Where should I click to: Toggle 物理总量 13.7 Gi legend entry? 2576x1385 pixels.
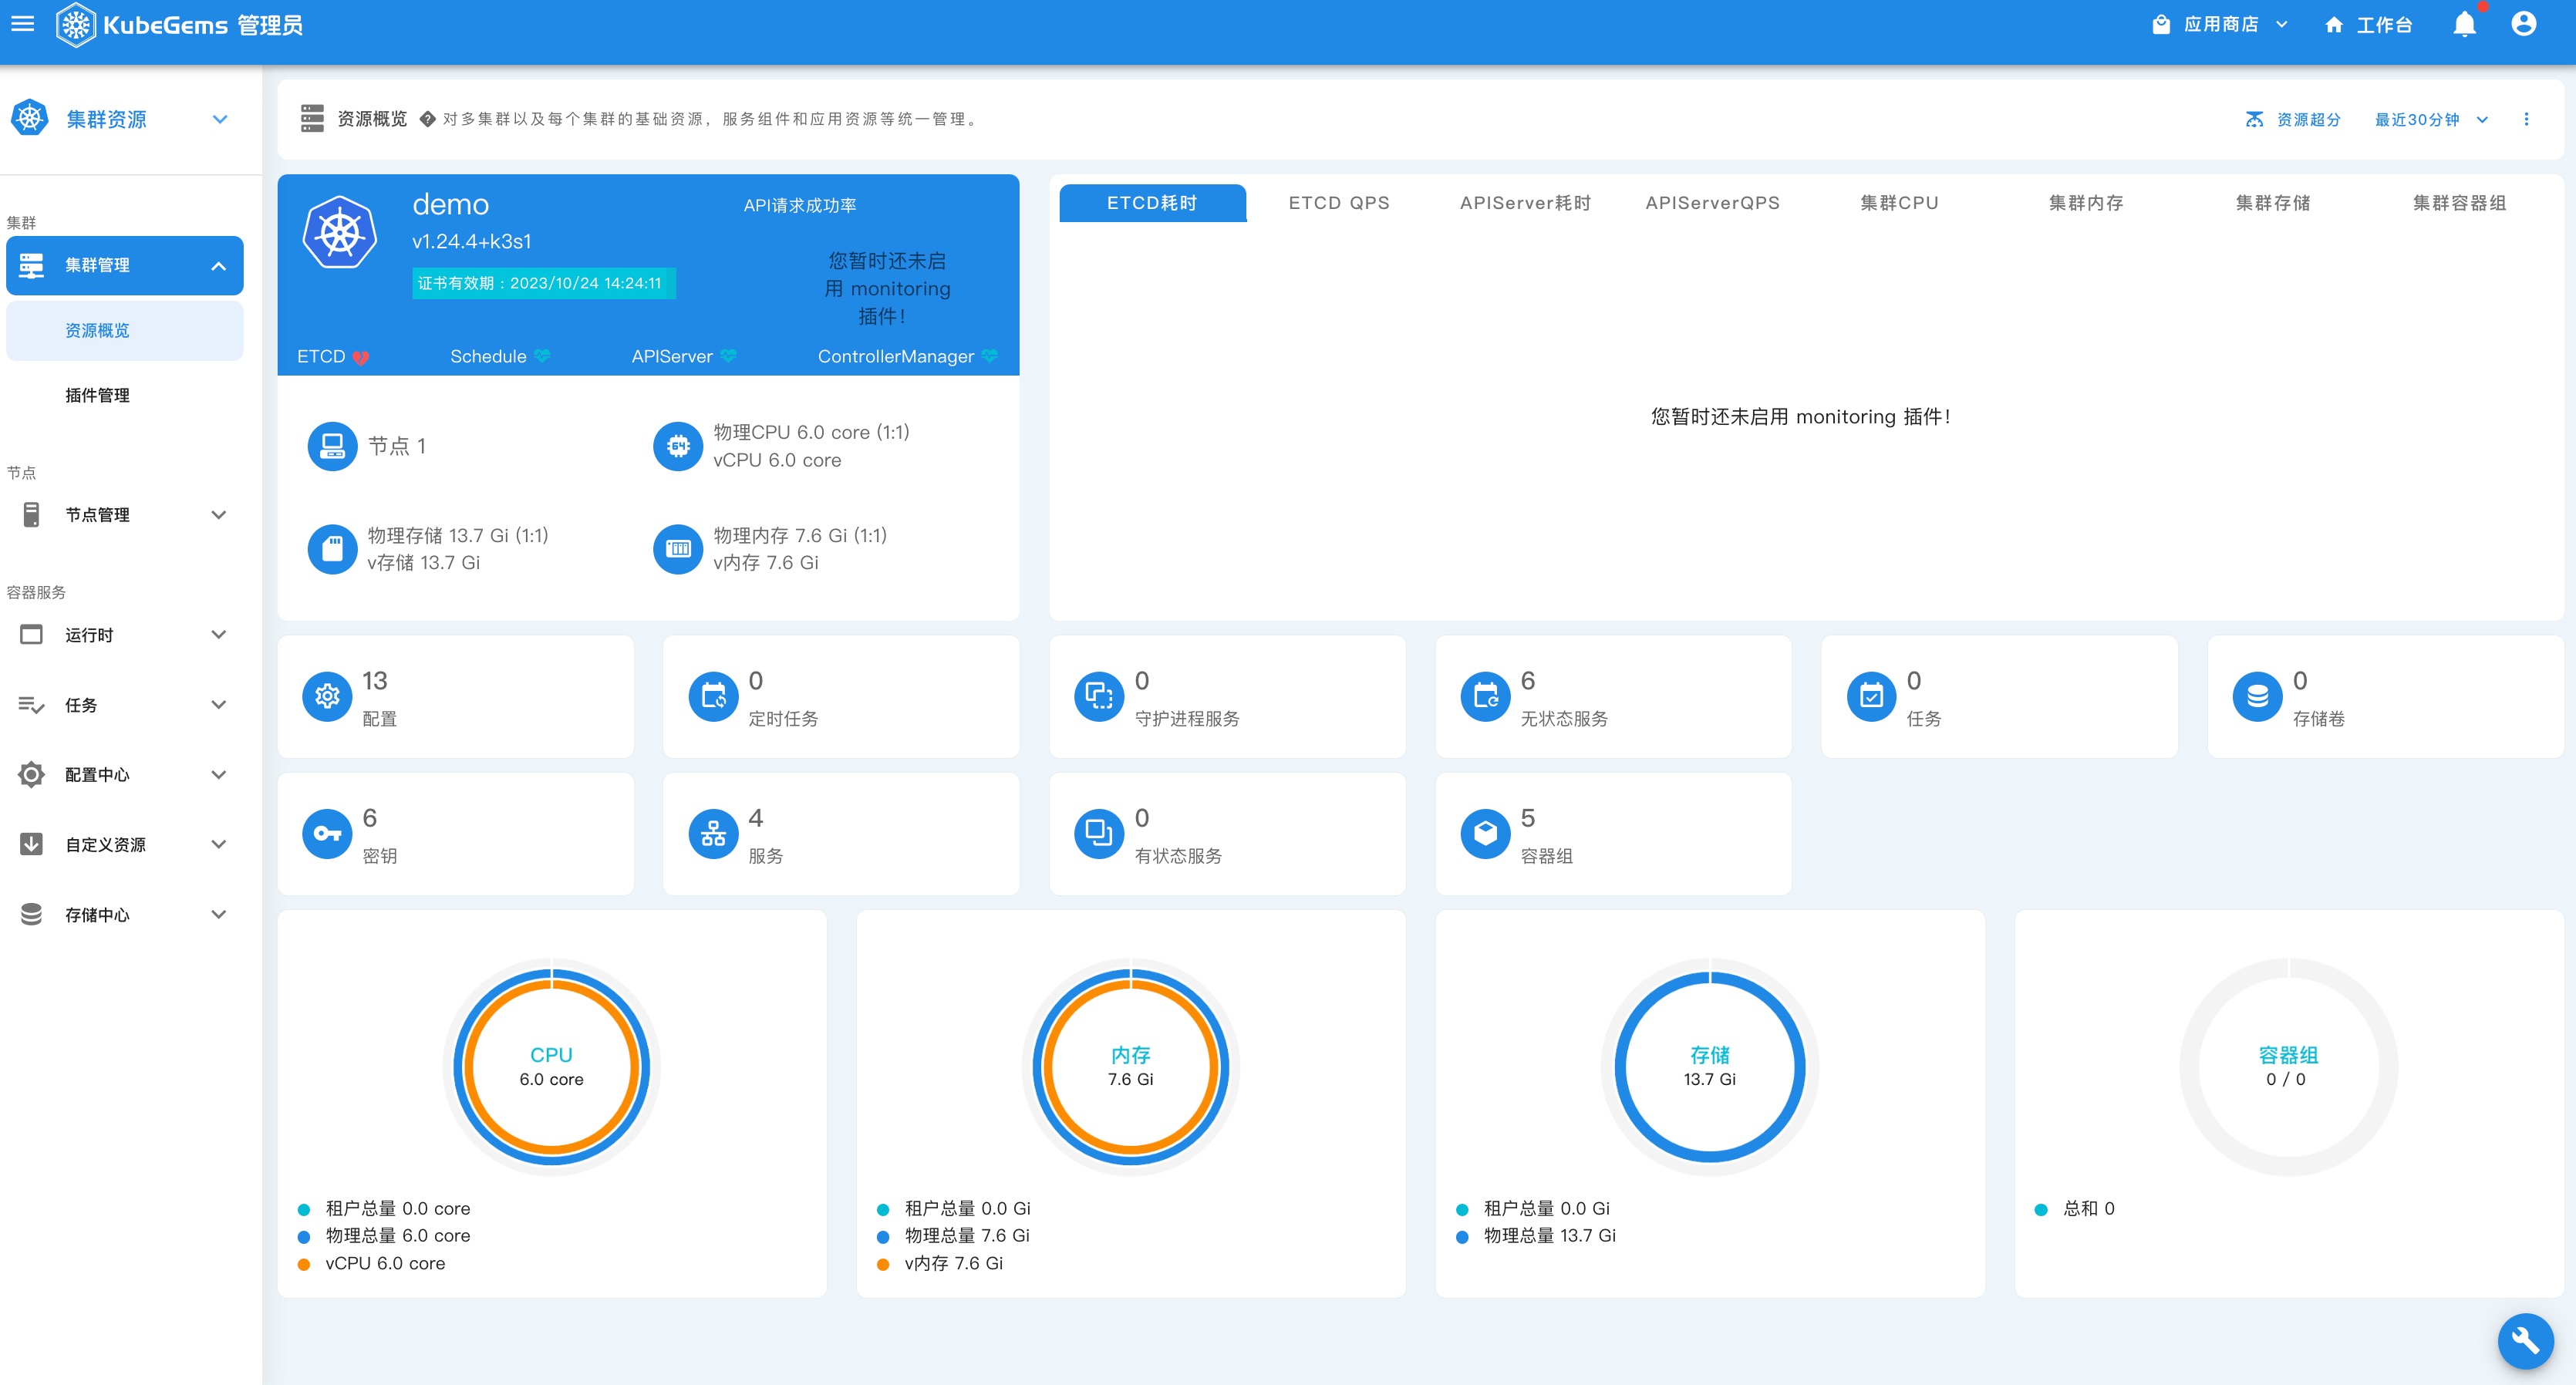[1536, 1235]
